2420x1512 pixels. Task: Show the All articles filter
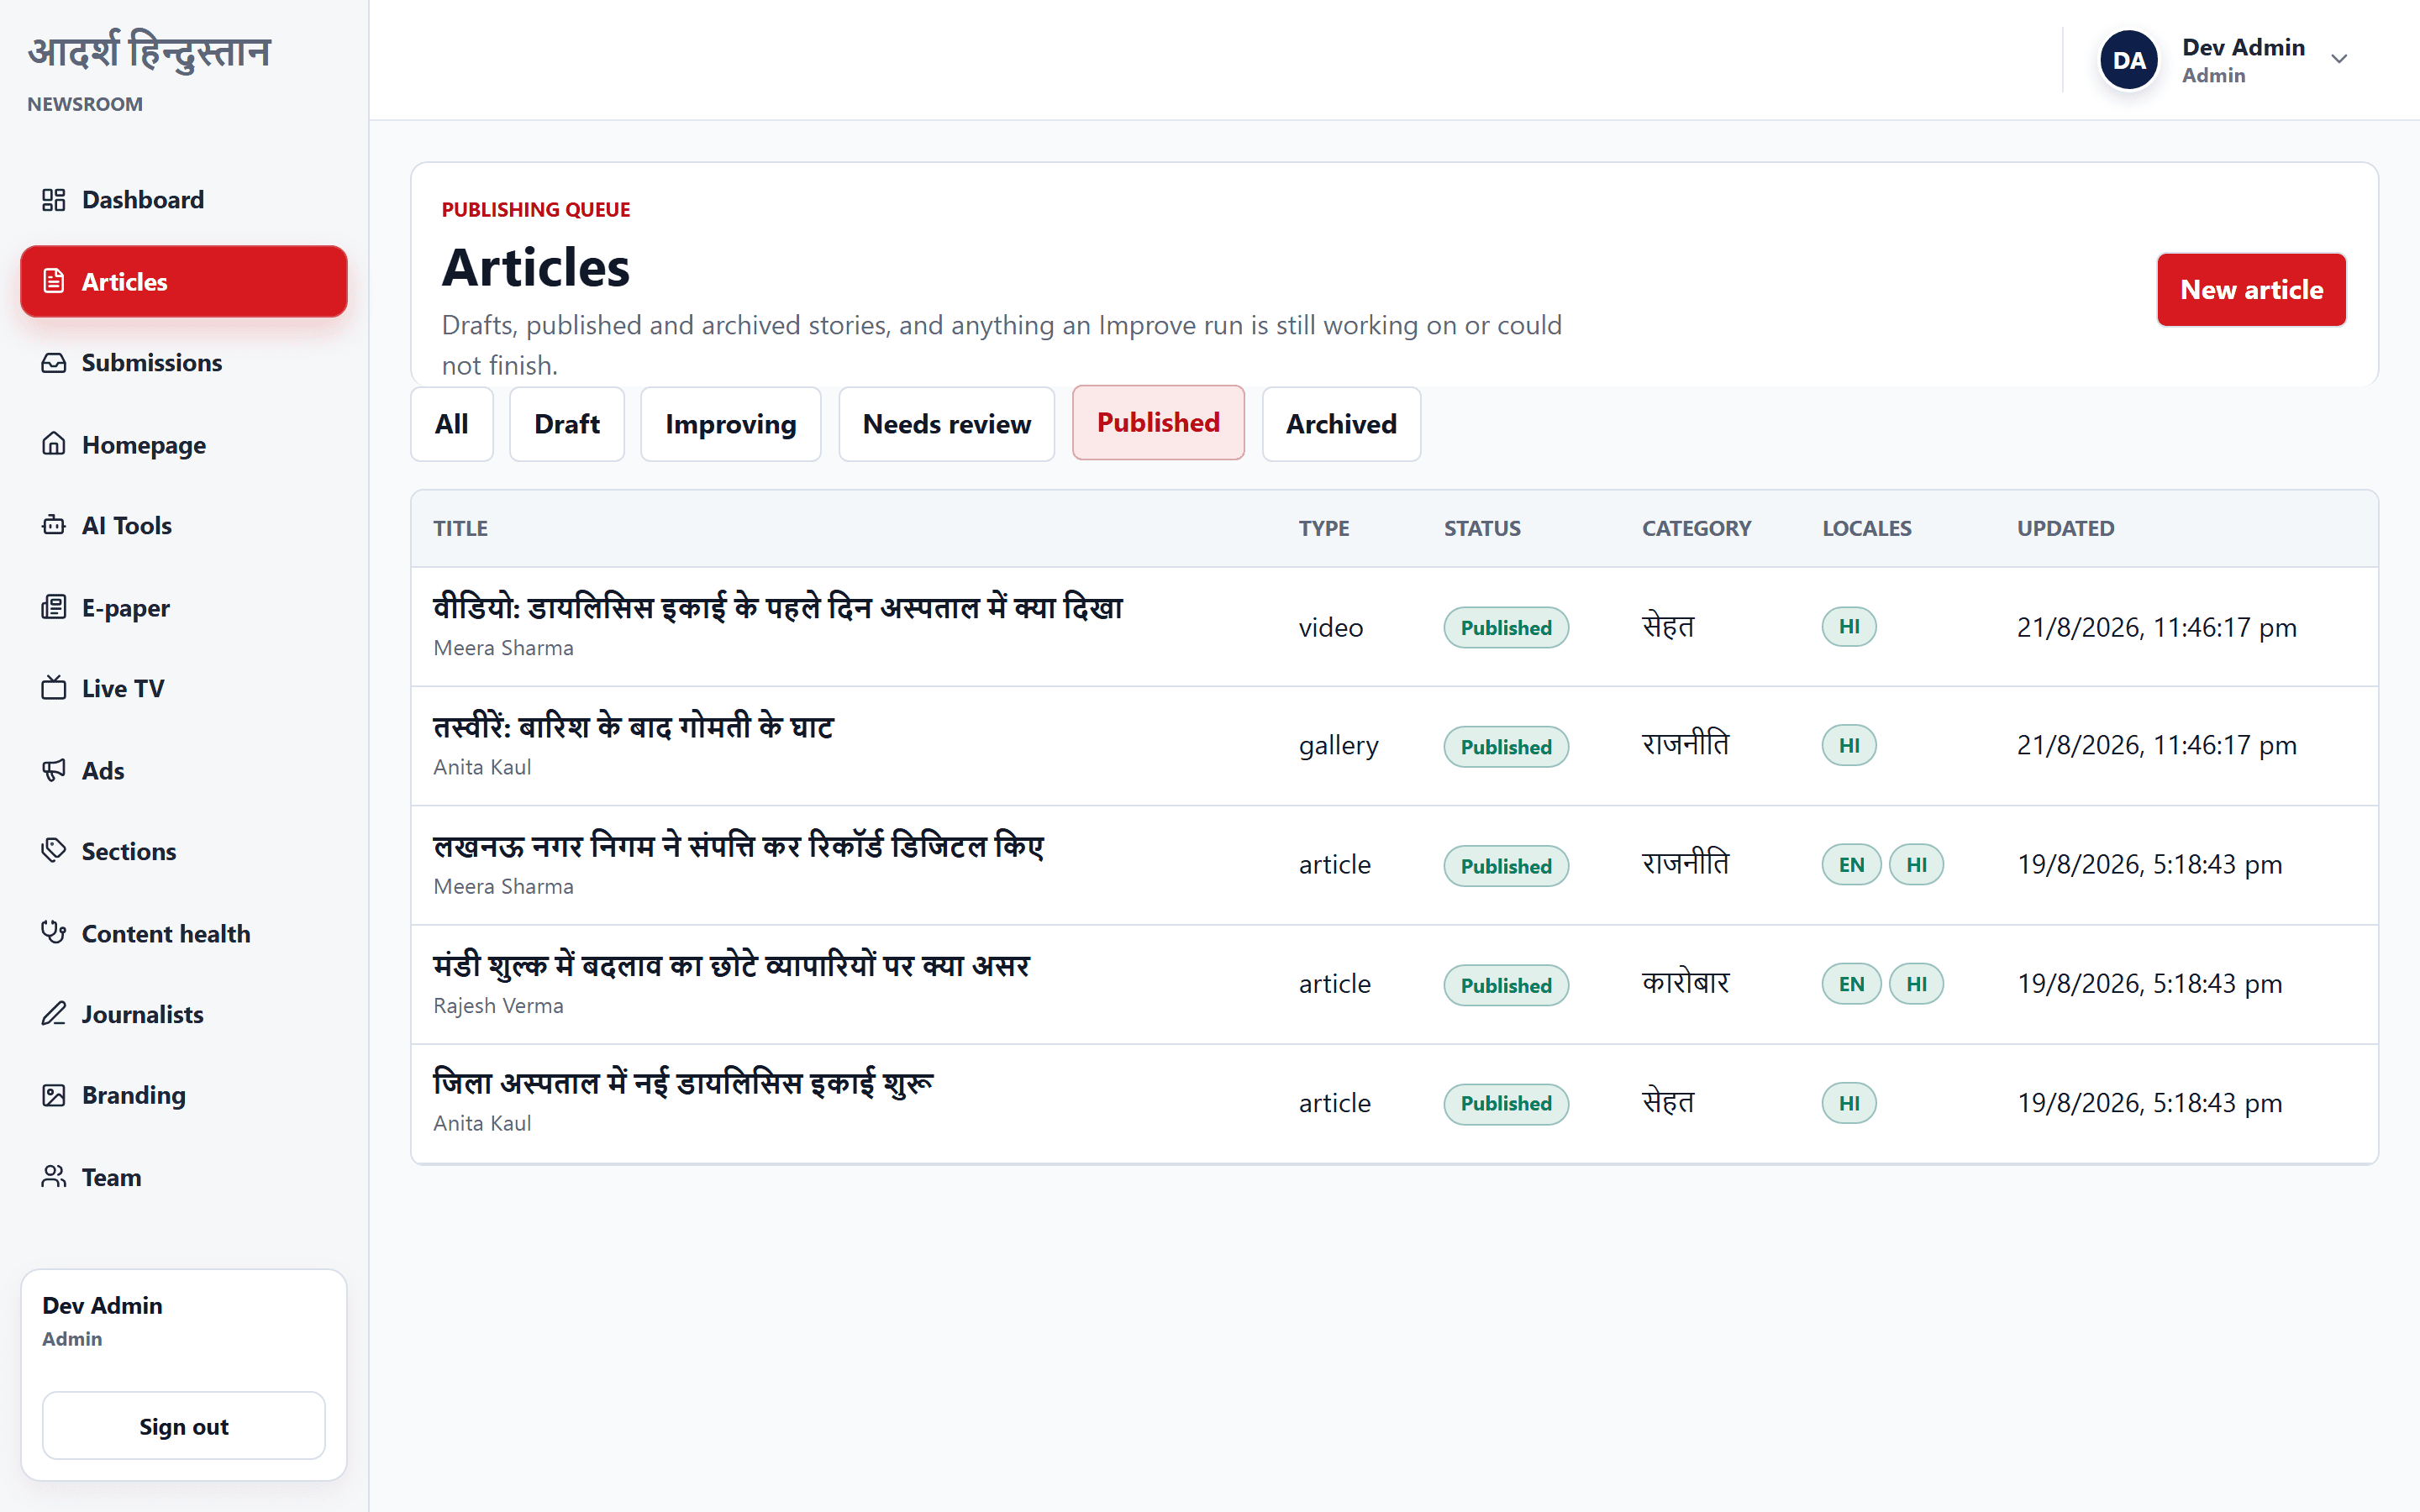(x=452, y=424)
